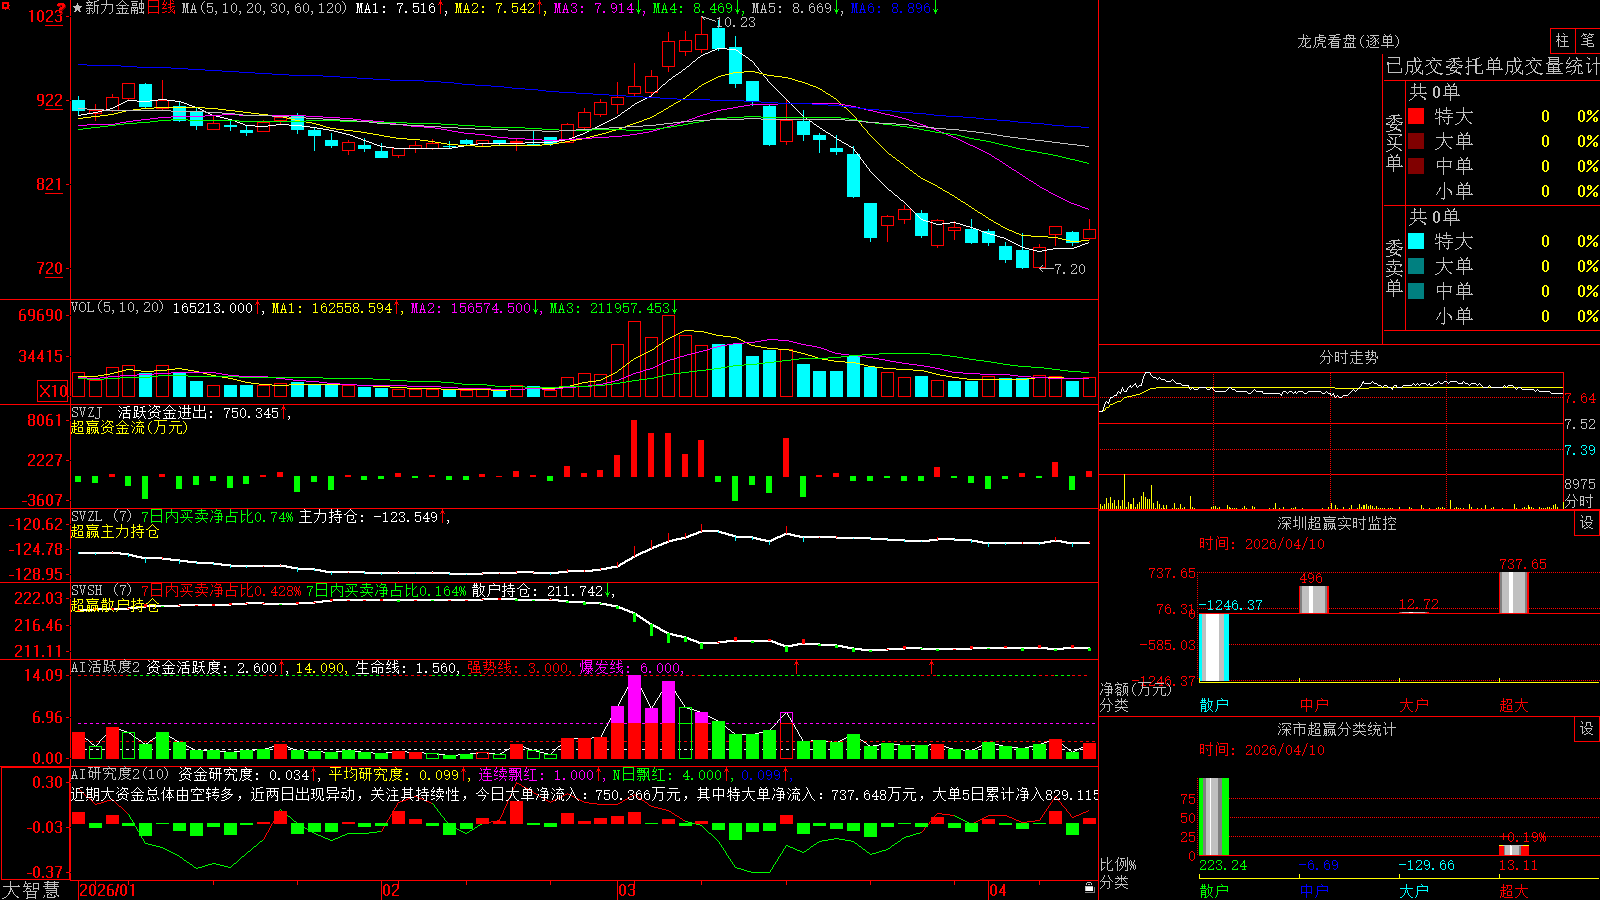Viewport: 1600px width, 900px height.
Task: Click the teal 中单 swatch under 委卖单
Action: pyautogui.click(x=1416, y=291)
